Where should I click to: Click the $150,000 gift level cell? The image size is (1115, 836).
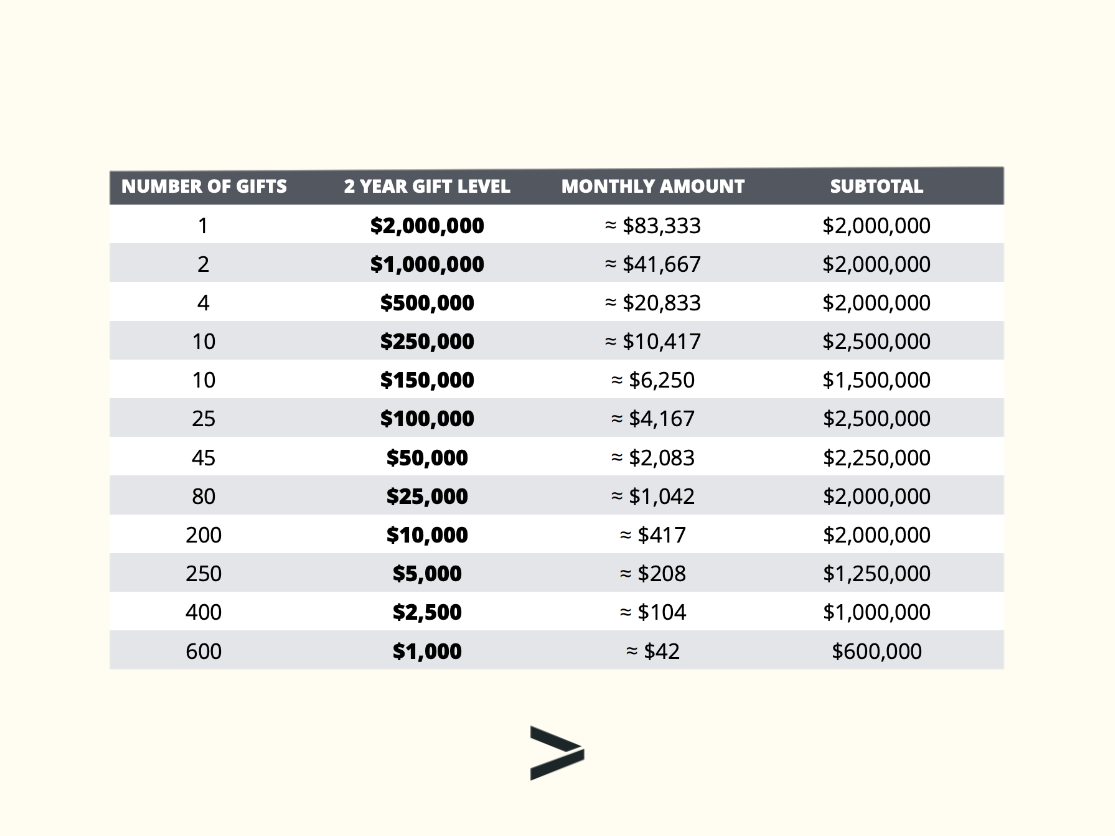427,381
